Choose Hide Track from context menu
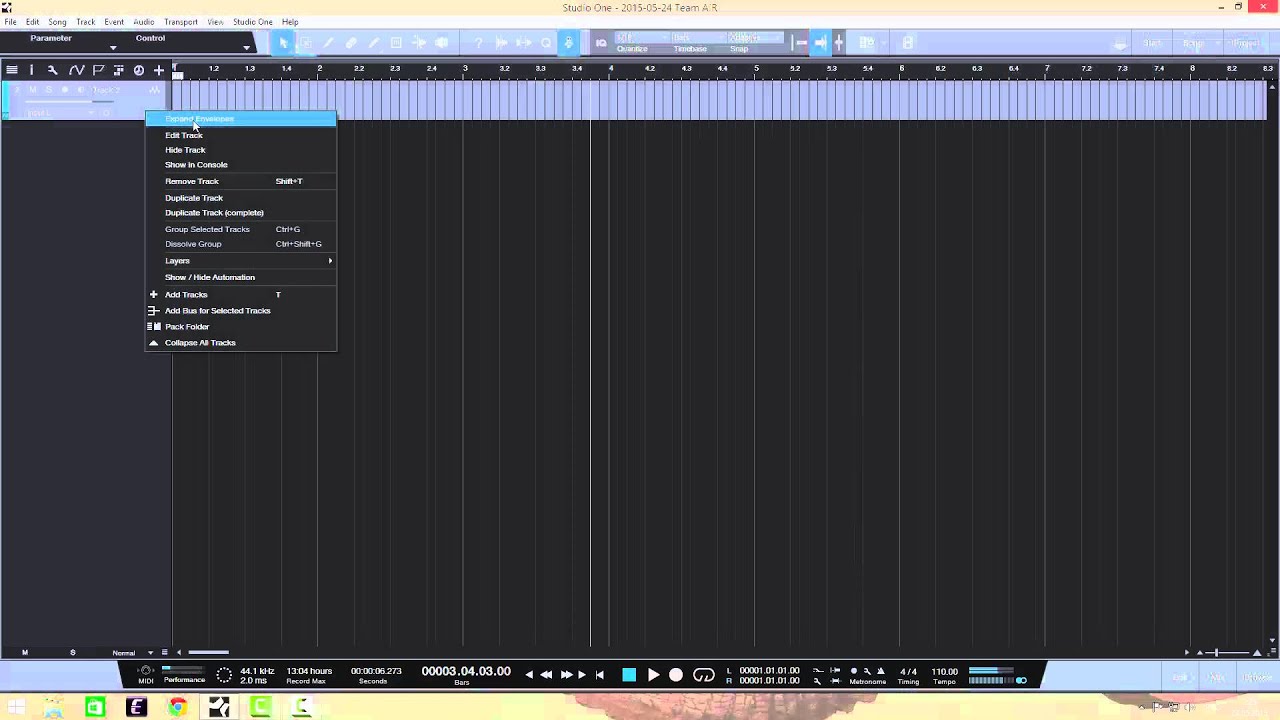This screenshot has height=720, width=1280. coord(241,150)
